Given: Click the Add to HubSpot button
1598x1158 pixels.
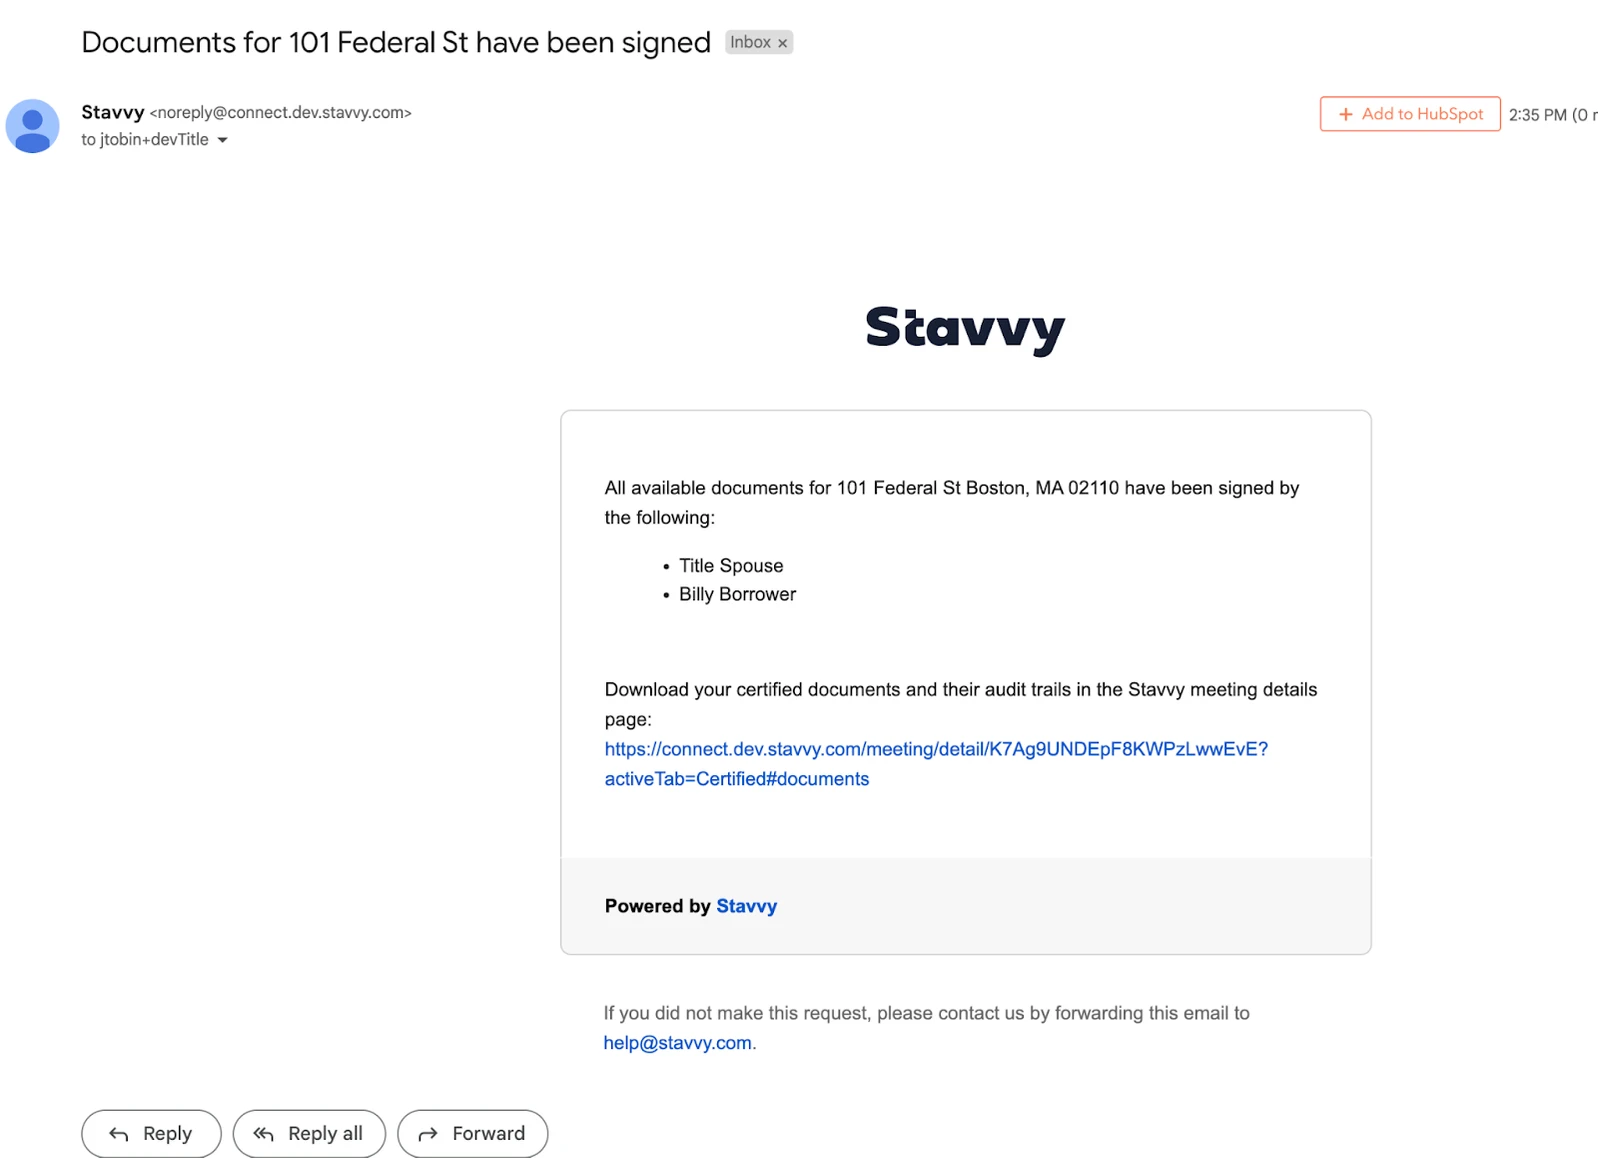Looking at the screenshot, I should [x=1410, y=114].
